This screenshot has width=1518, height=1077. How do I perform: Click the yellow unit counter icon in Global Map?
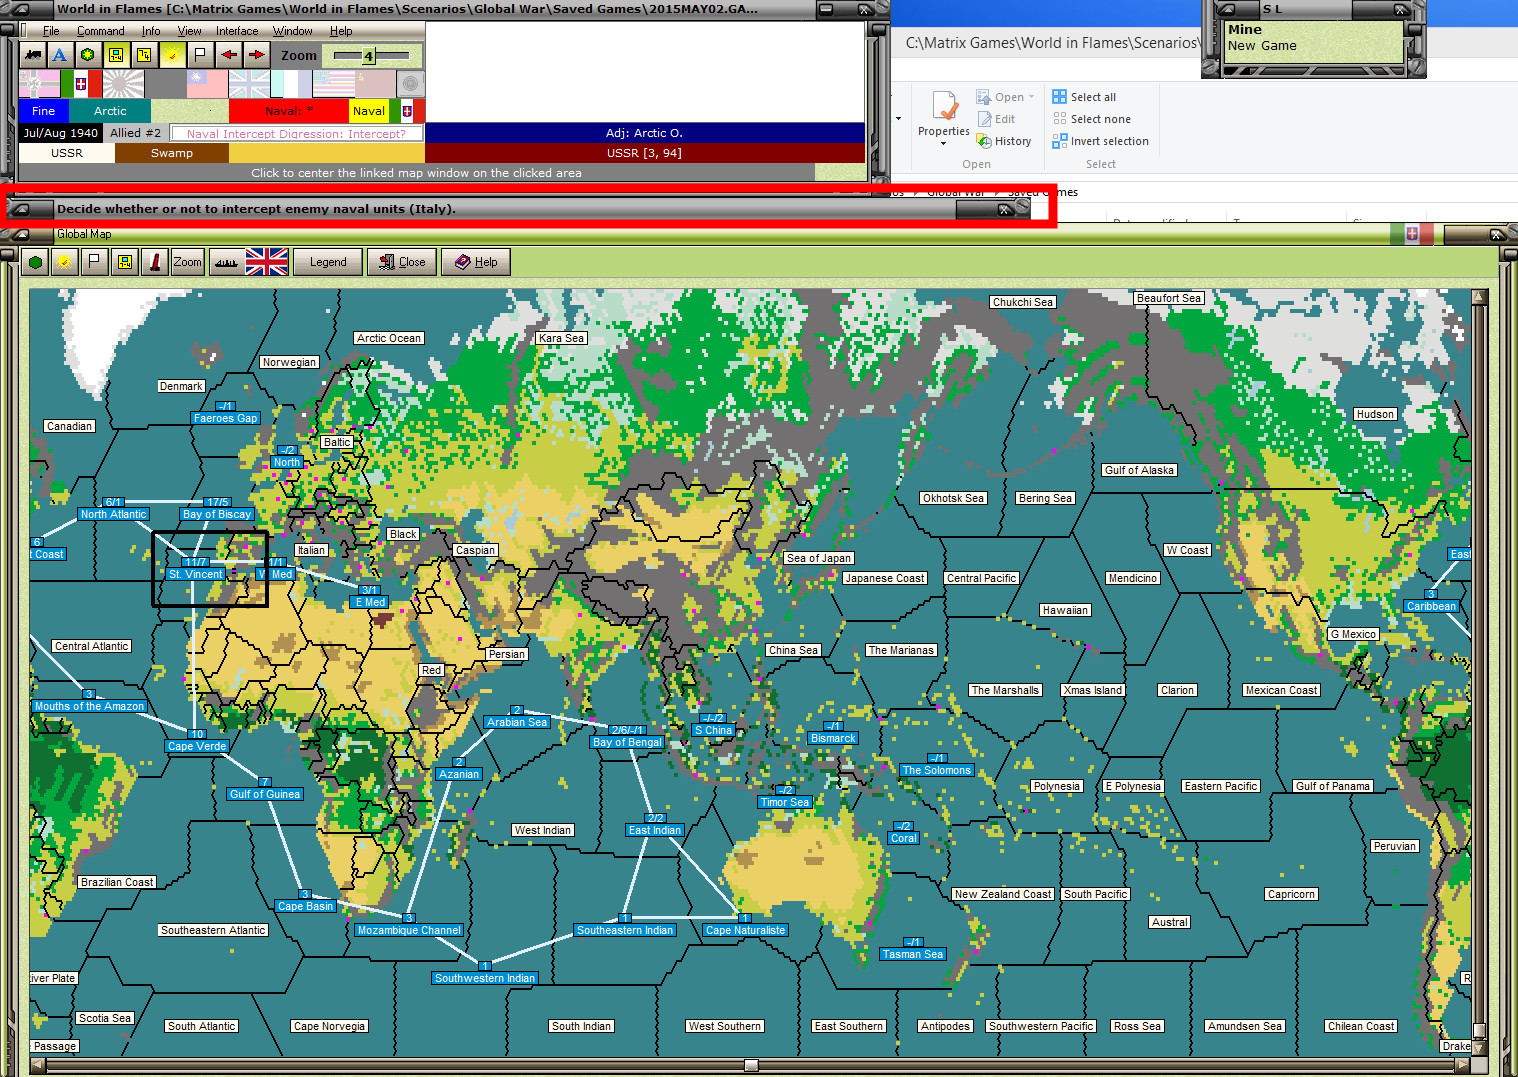124,262
